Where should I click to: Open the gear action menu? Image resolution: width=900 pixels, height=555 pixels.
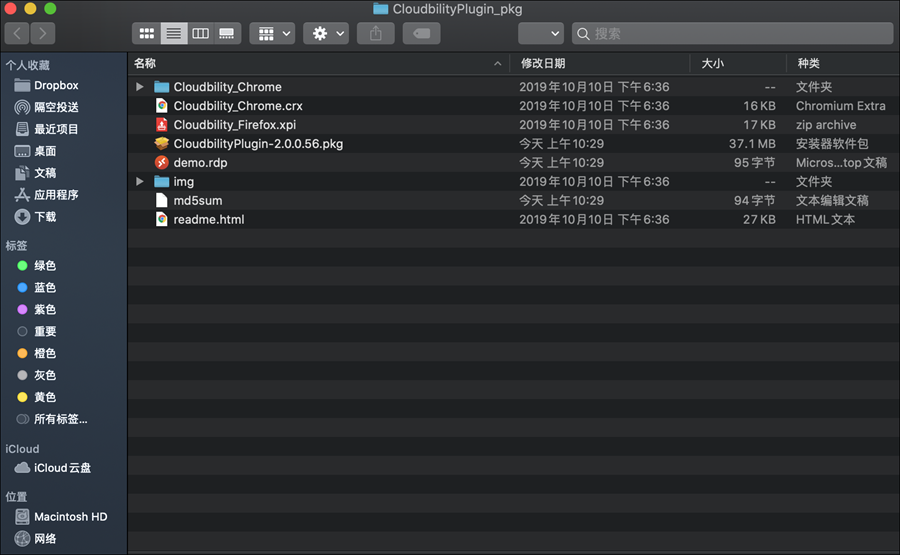pos(327,33)
